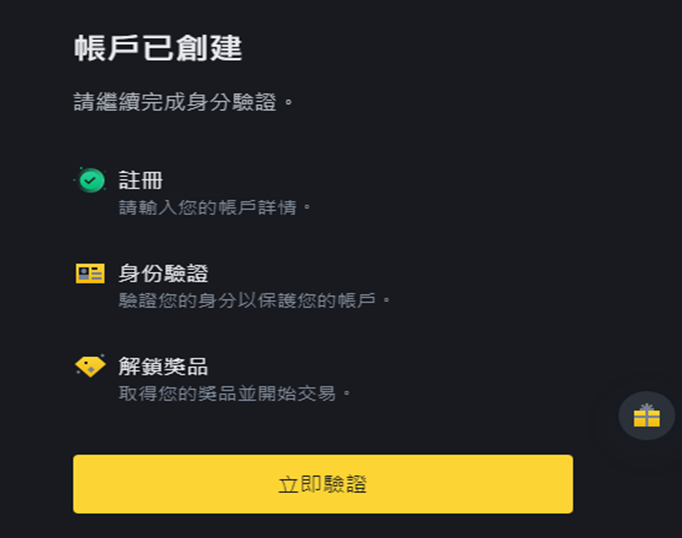
Task: Click the yellow prize tag icon
Action: (90, 366)
